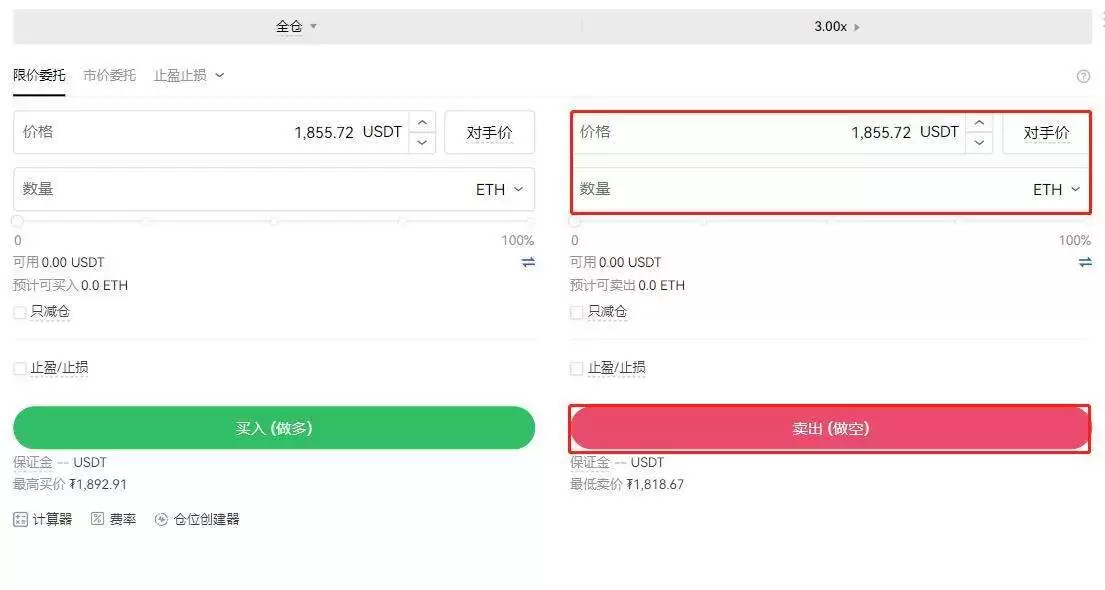Switch to the 市价委托 tab
The image size is (1105, 590).
click(x=109, y=76)
